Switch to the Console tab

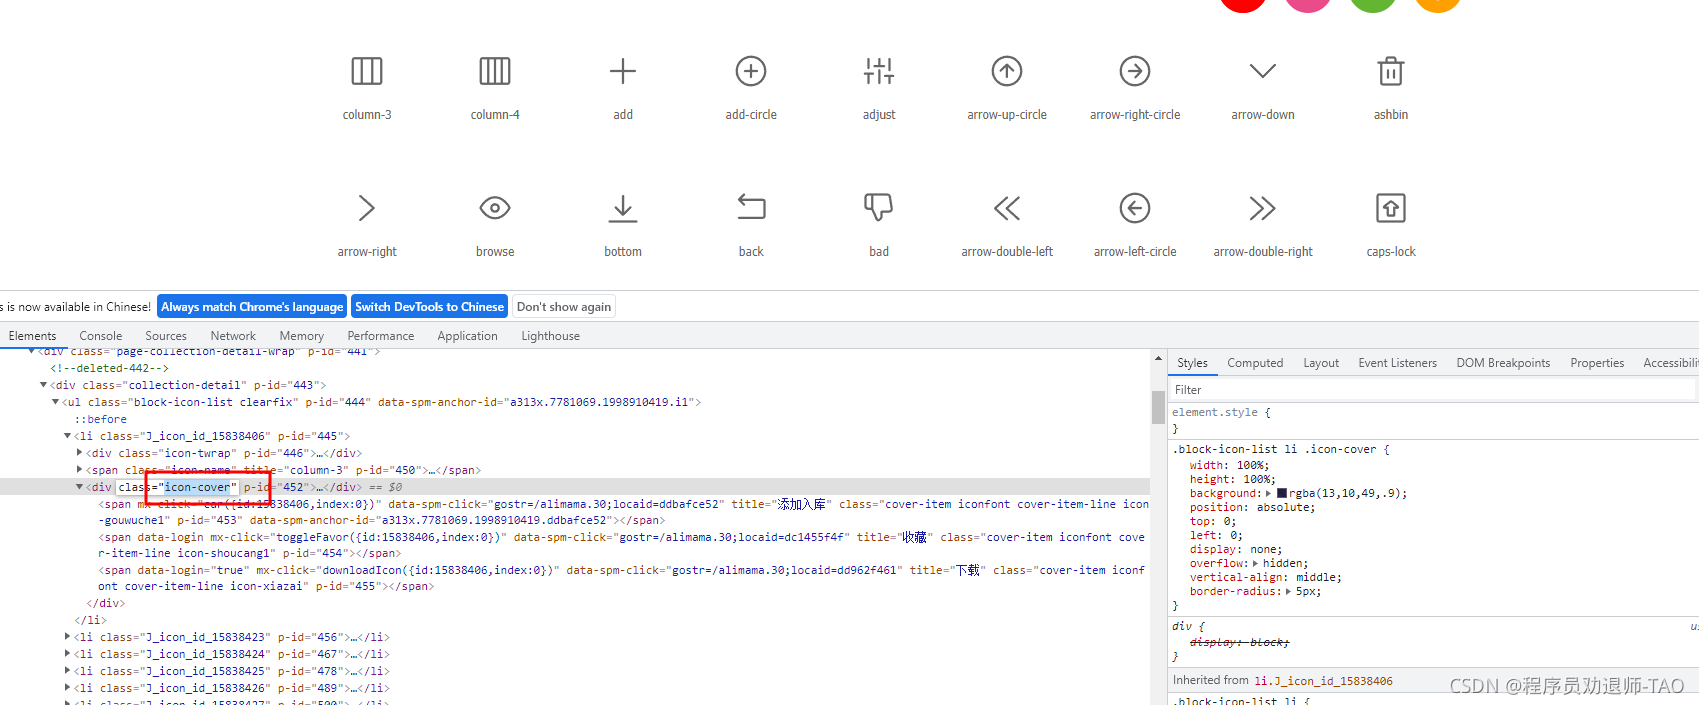(101, 336)
